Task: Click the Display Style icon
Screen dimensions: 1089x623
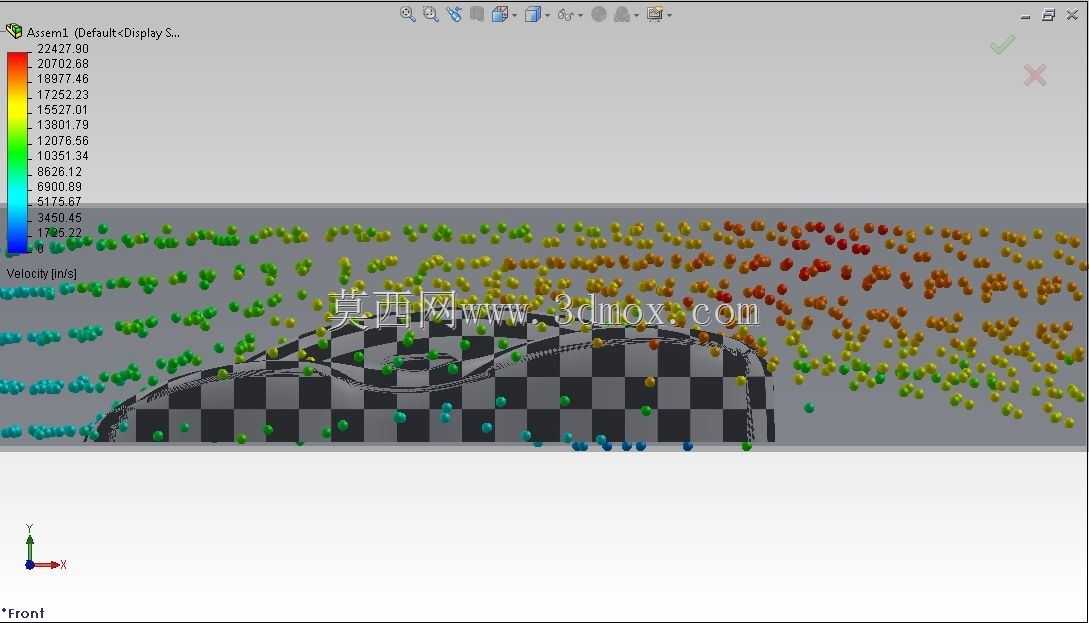Action: (x=533, y=14)
